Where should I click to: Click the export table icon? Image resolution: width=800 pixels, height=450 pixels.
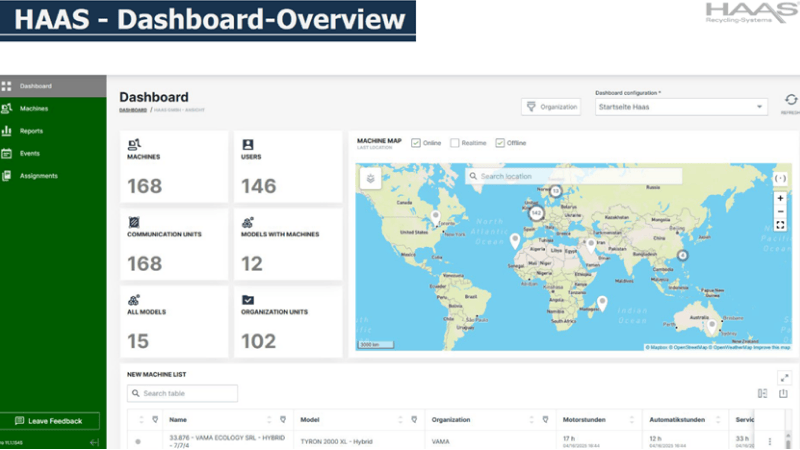point(784,394)
